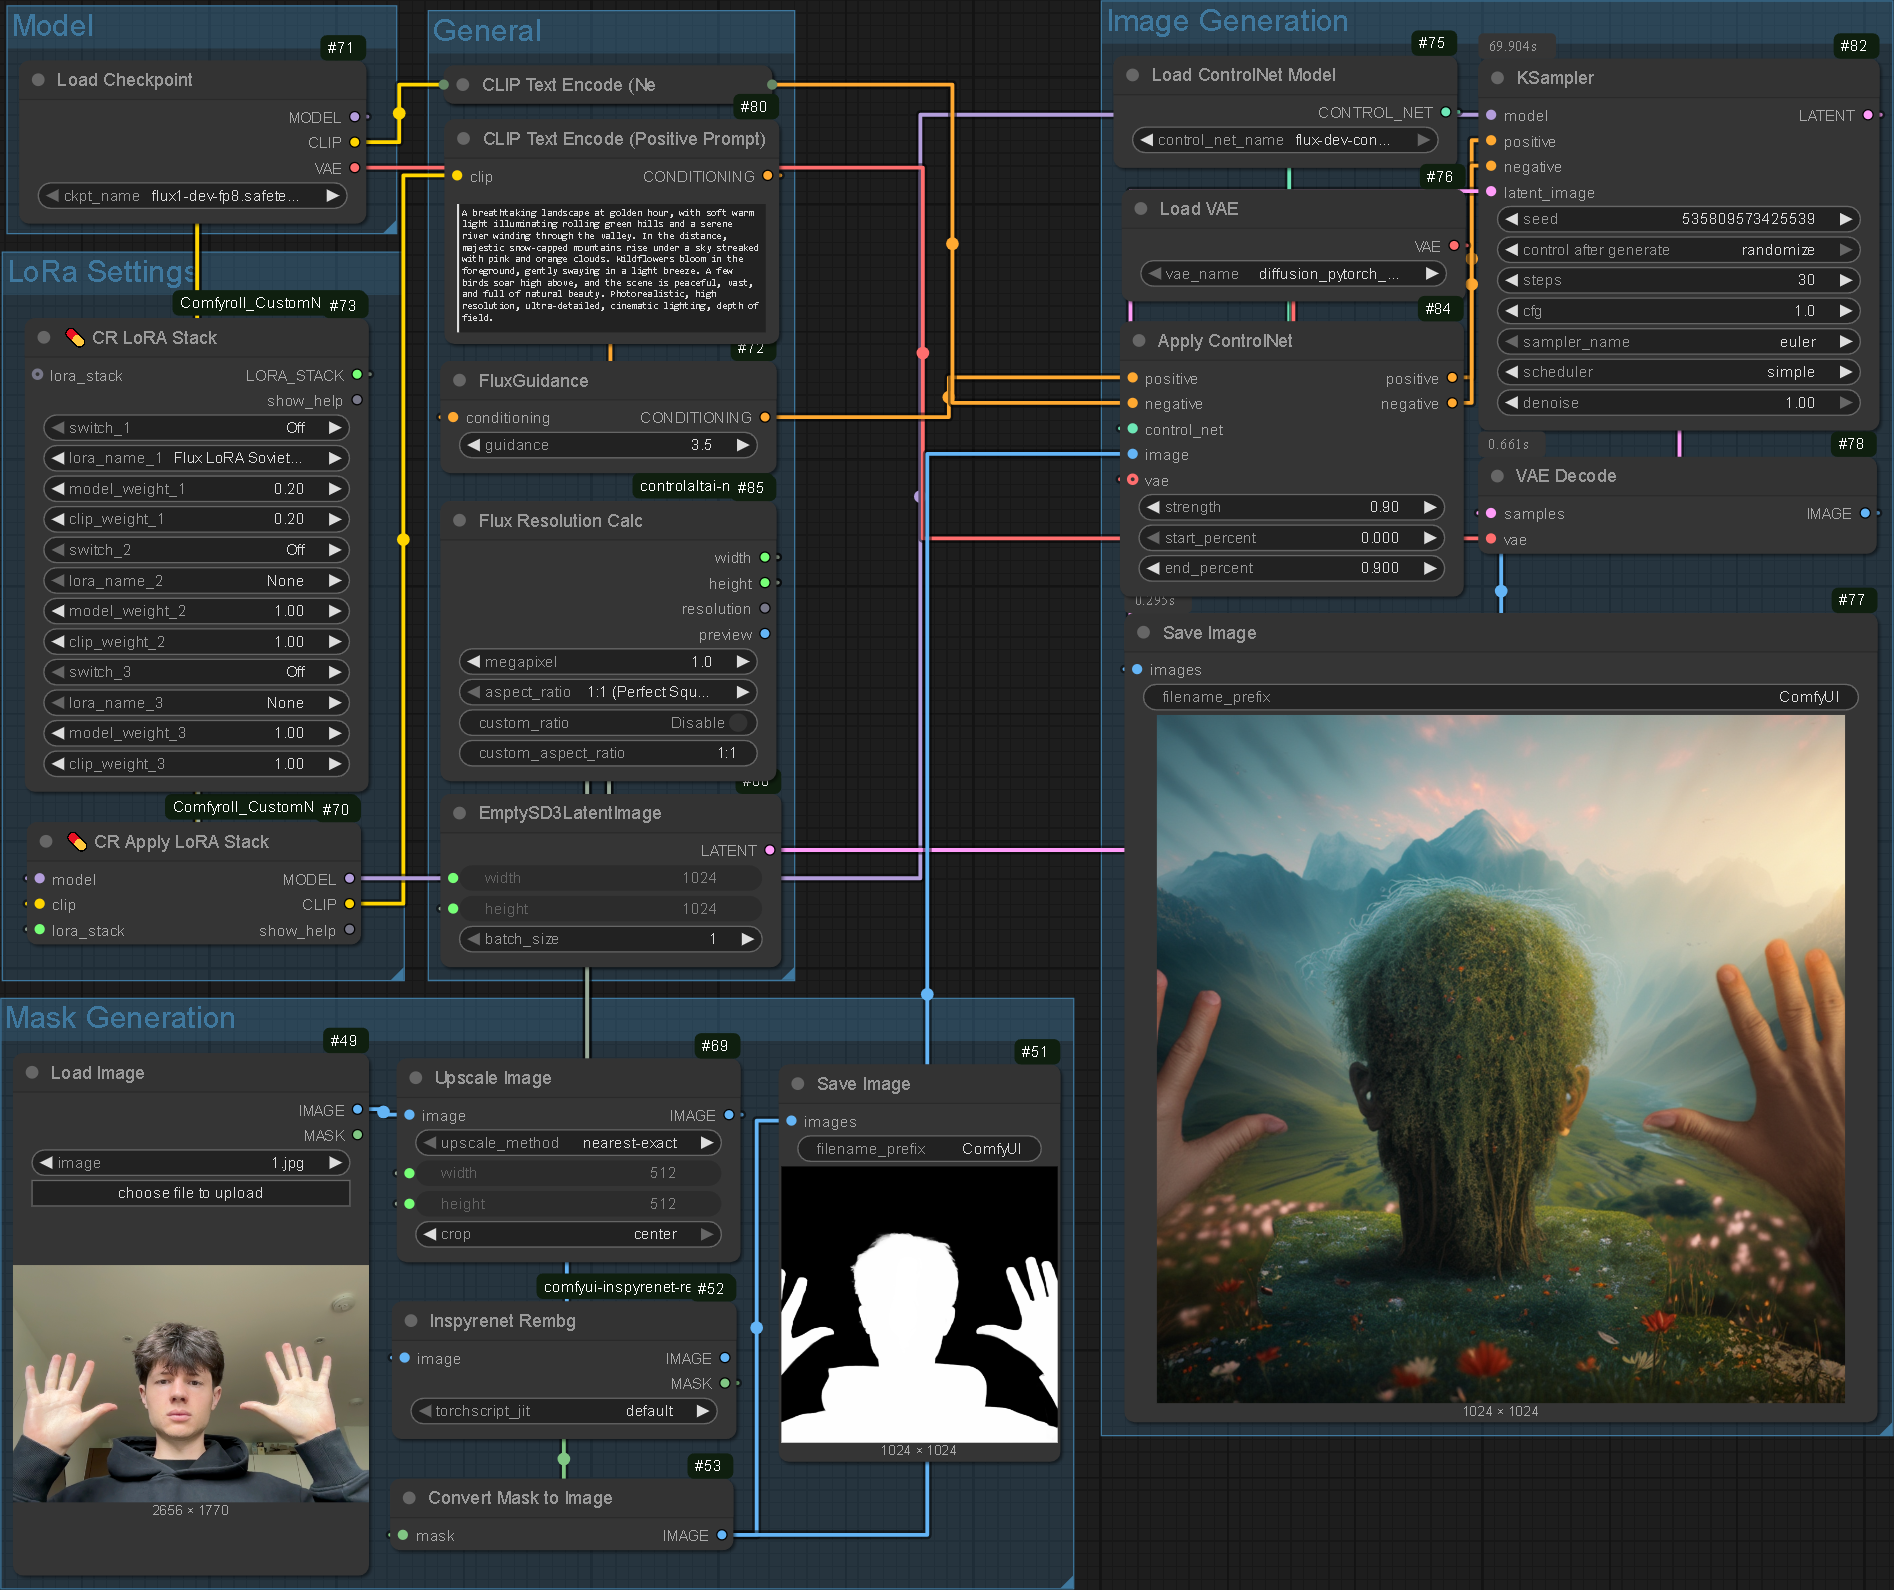Viewport: 1894px width, 1590px height.
Task: Click the custom_aspect_ratio field
Action: point(608,753)
